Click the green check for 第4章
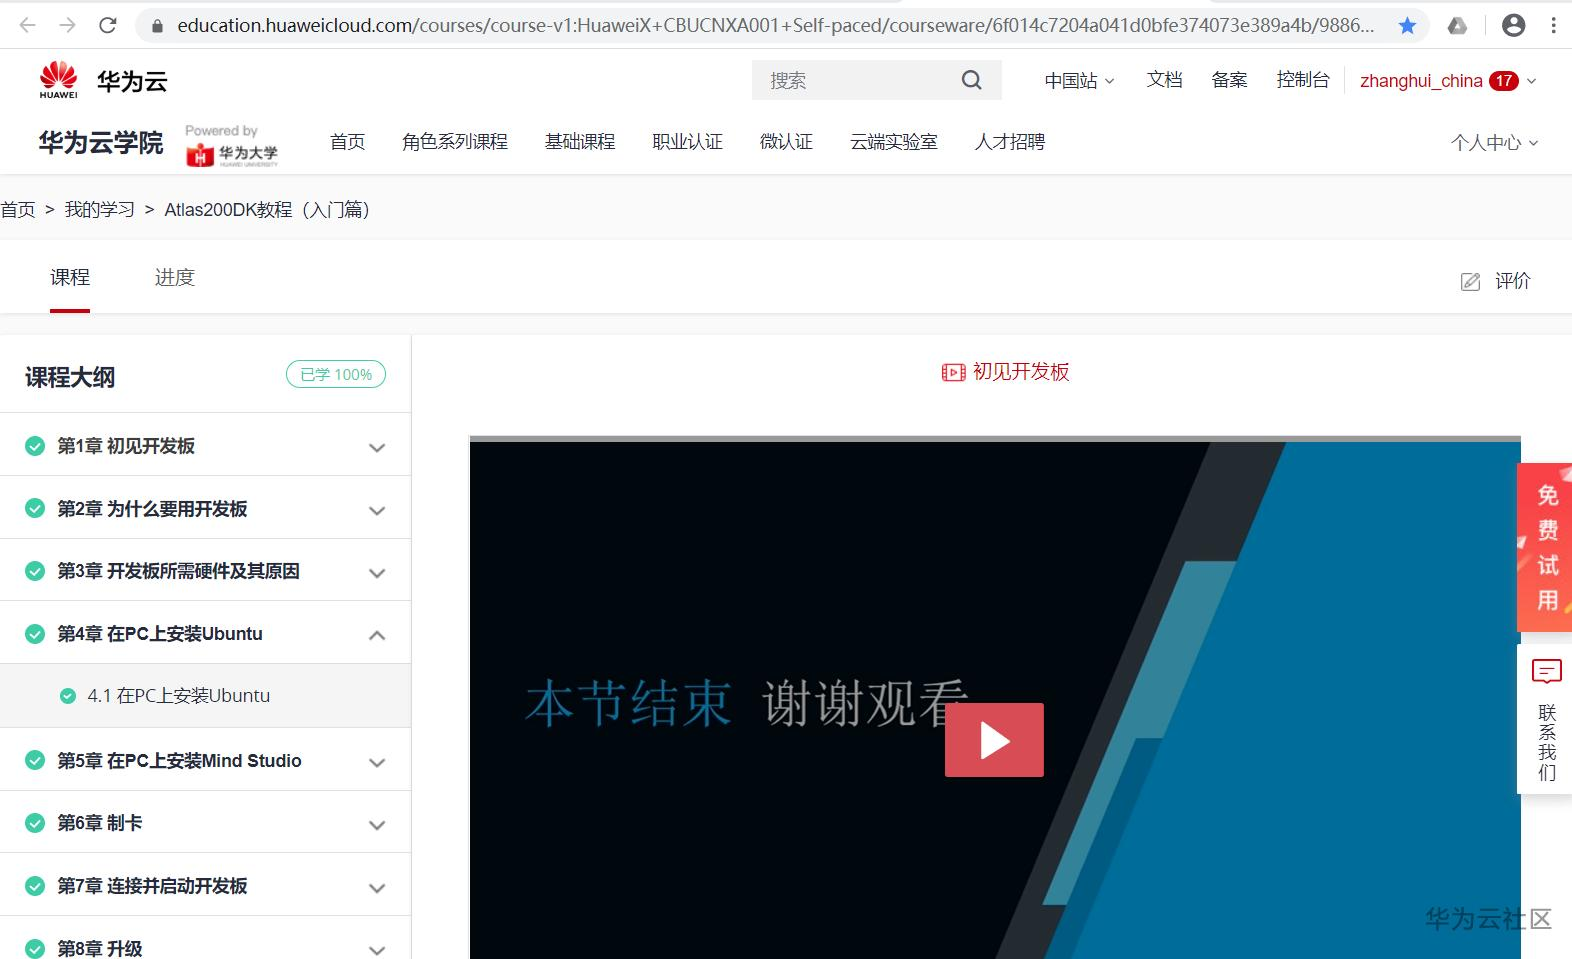This screenshot has width=1572, height=959. pyautogui.click(x=35, y=634)
